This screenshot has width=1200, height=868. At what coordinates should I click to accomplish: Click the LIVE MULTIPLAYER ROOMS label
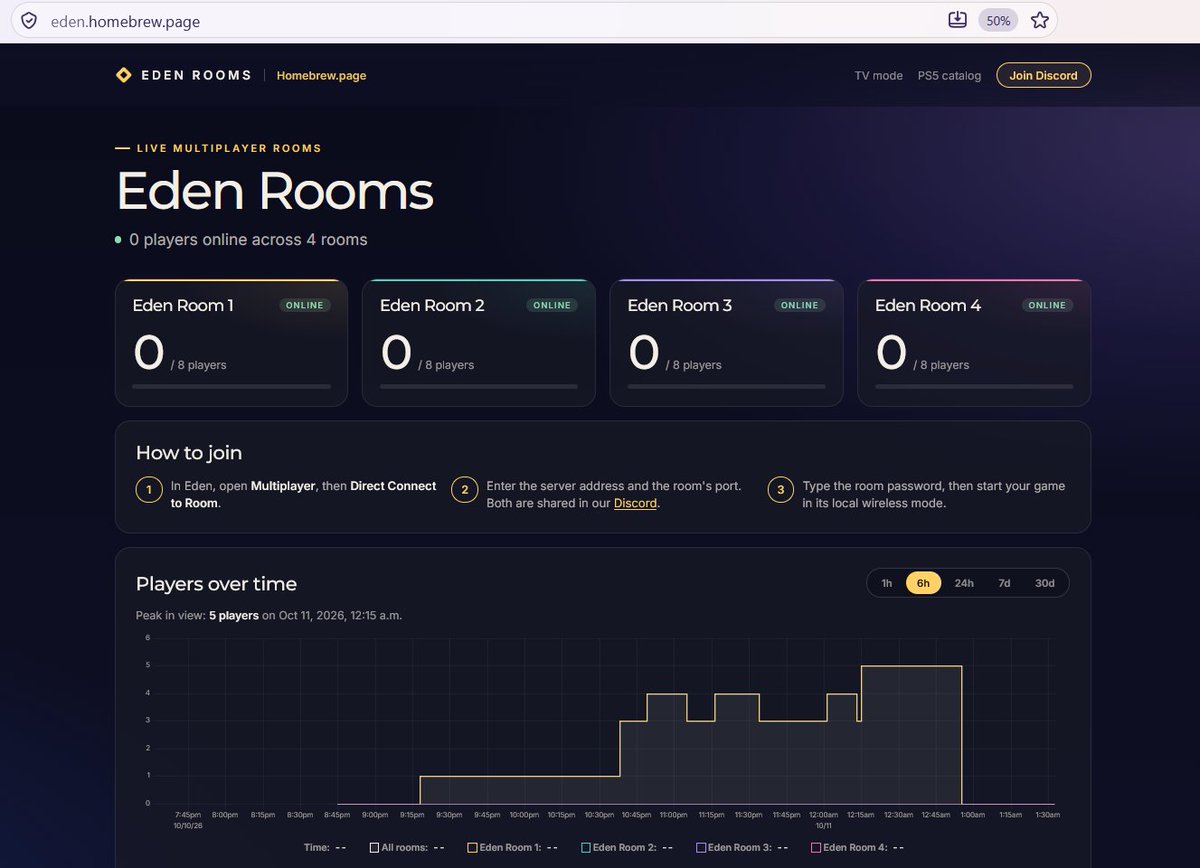[229, 148]
